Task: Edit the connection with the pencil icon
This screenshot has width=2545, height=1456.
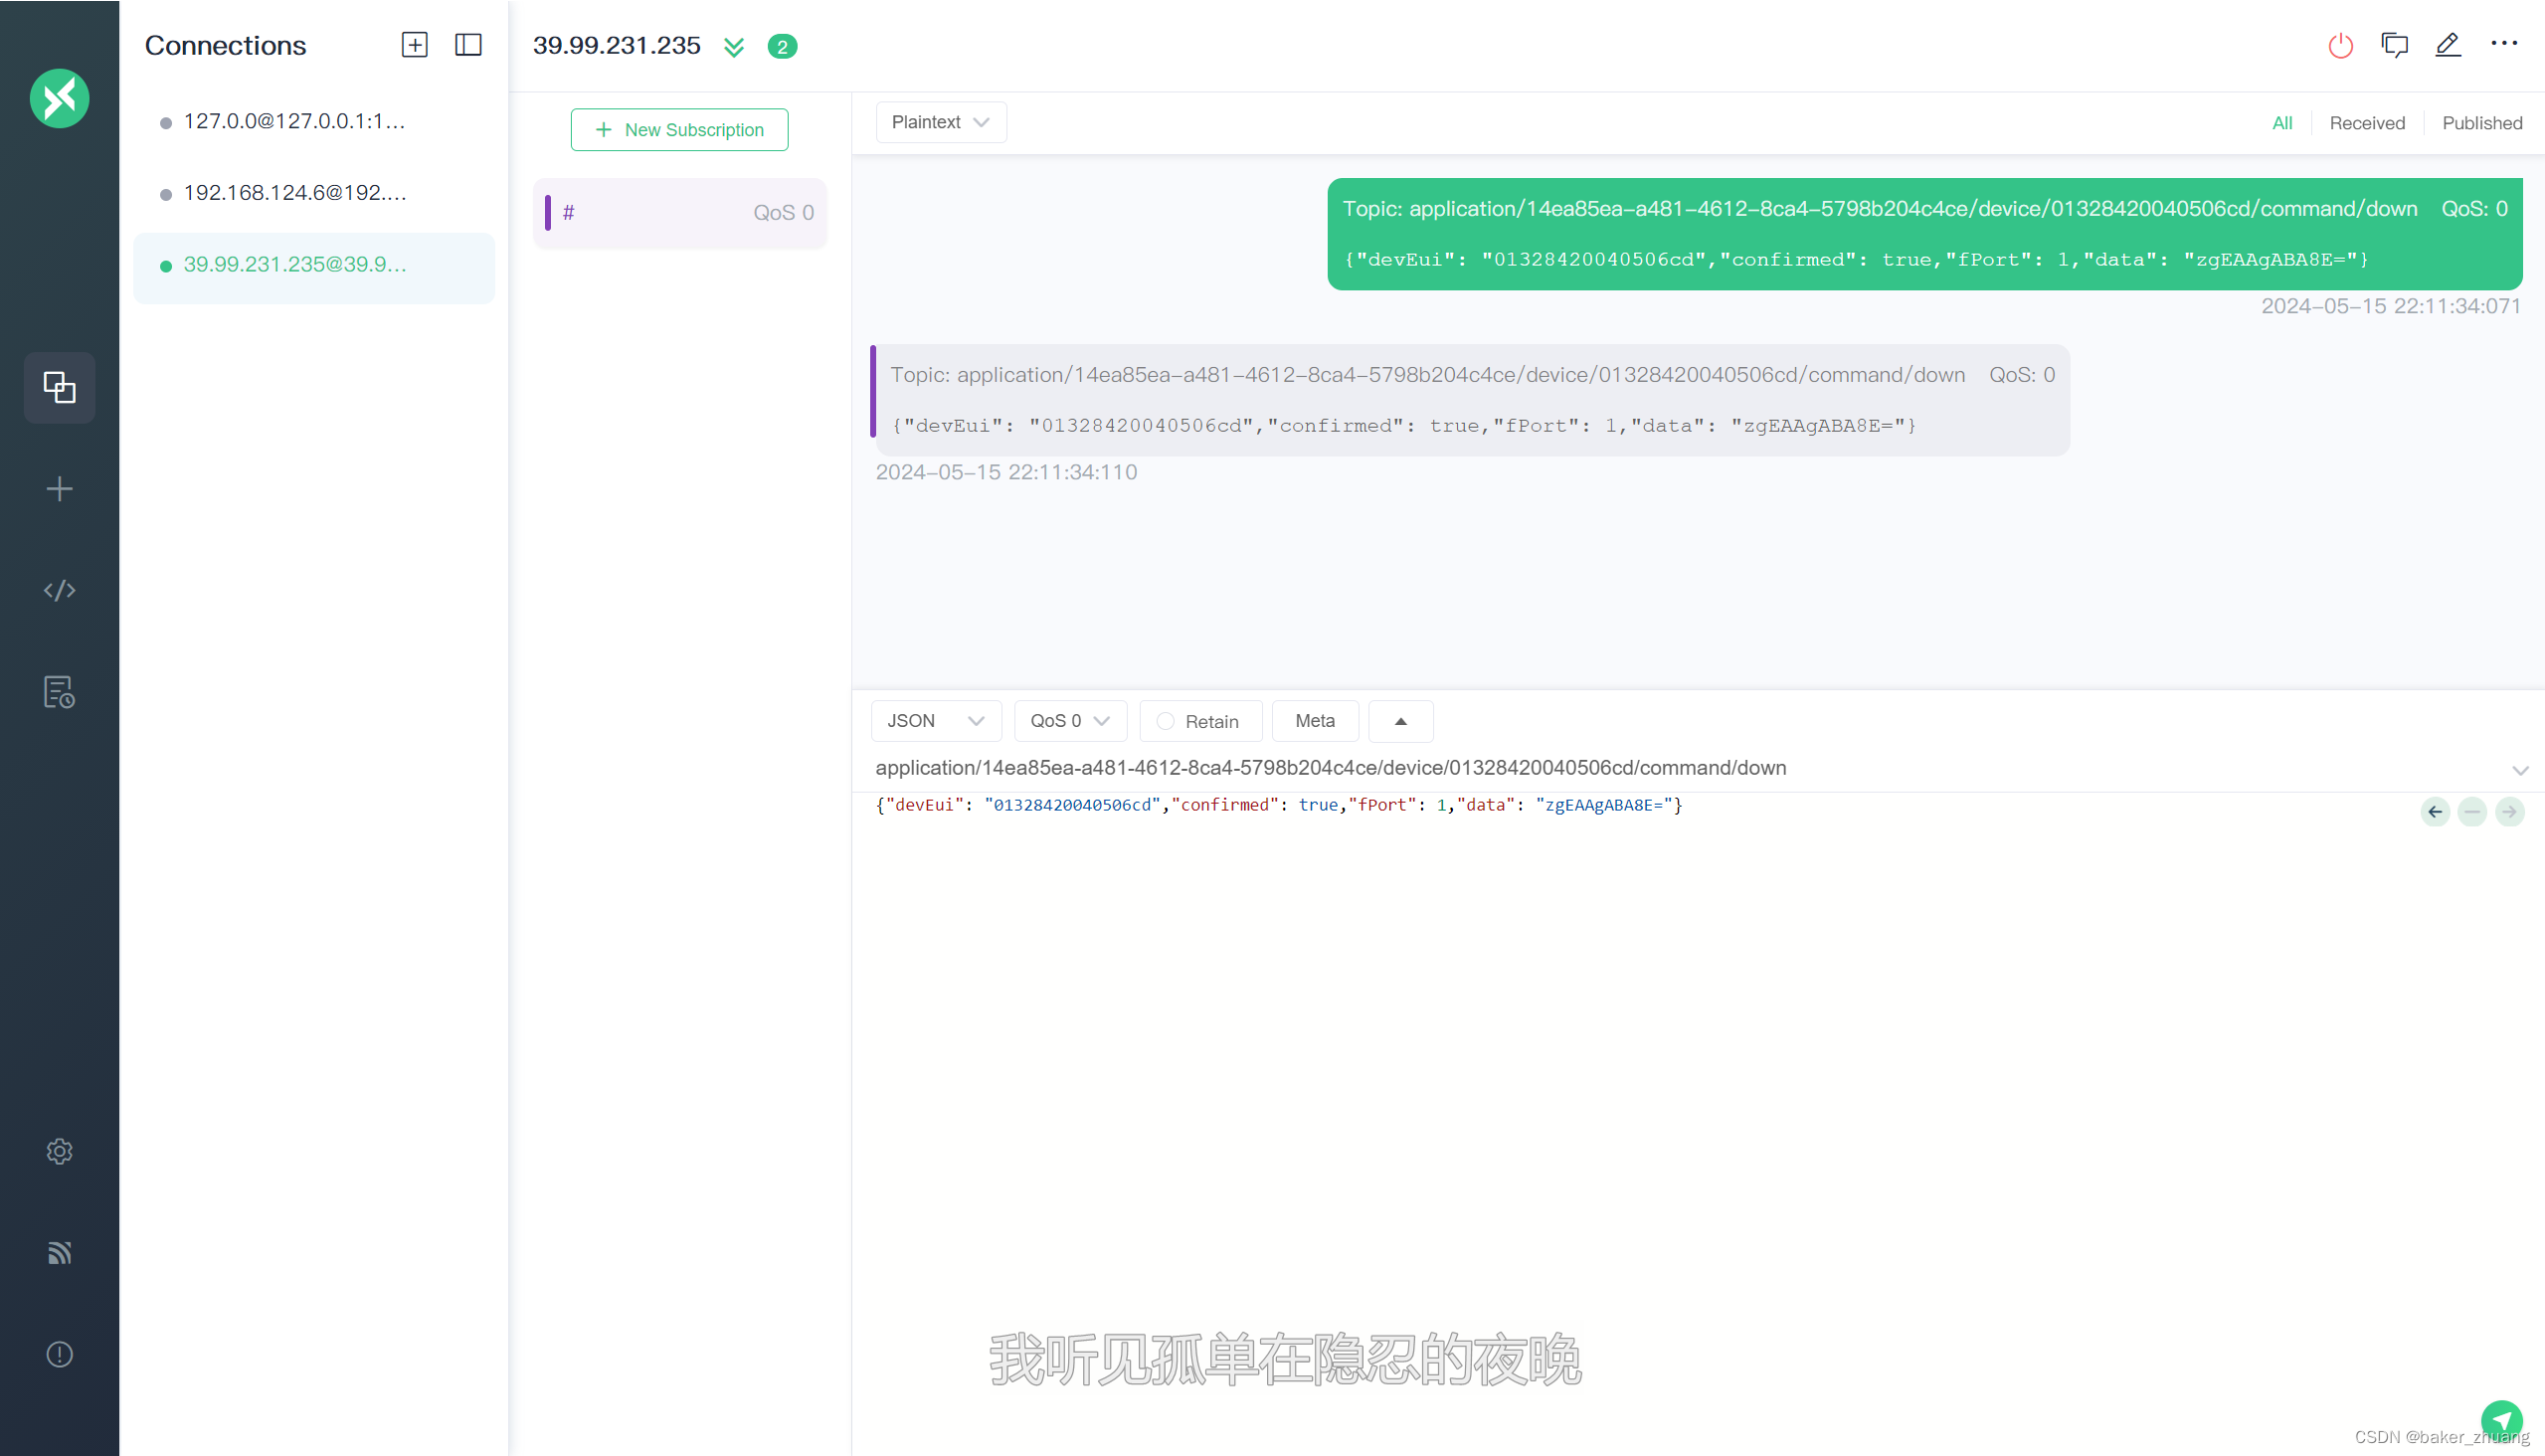Action: click(2447, 45)
